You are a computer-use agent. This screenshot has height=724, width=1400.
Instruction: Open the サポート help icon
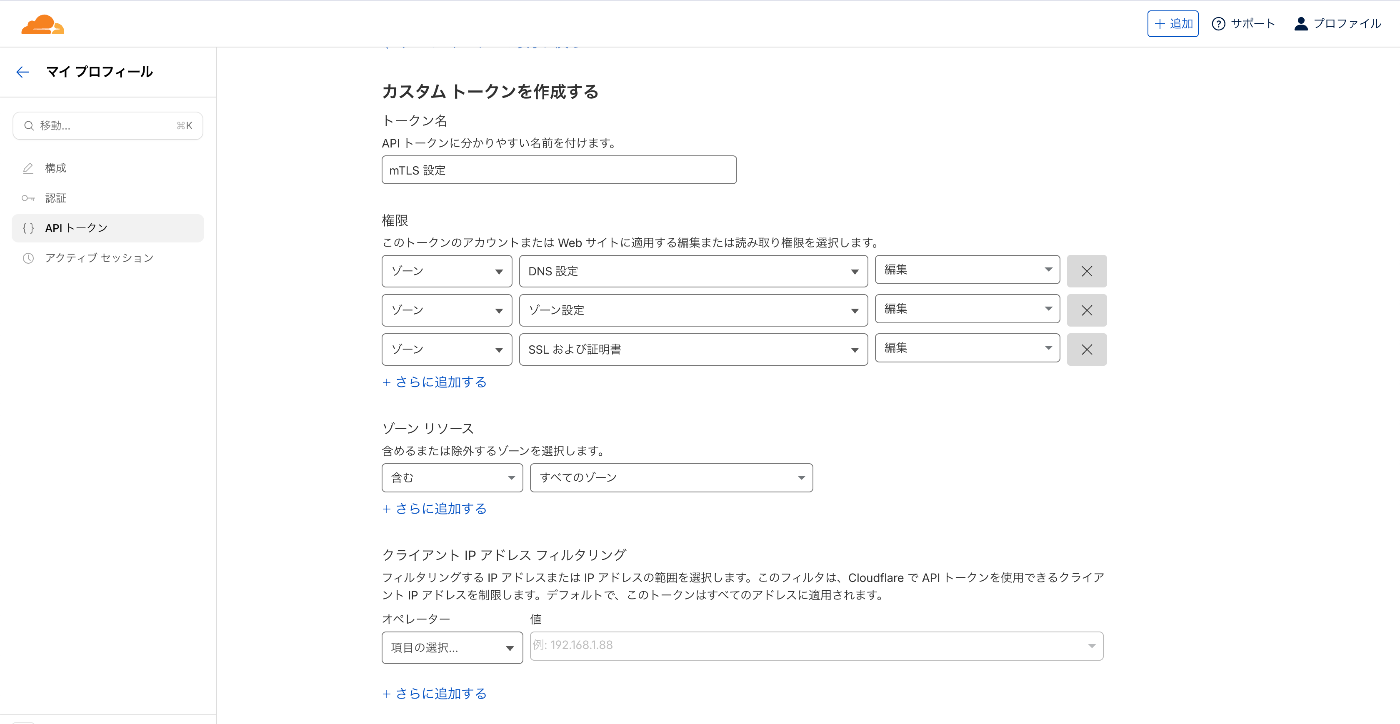pos(1218,24)
